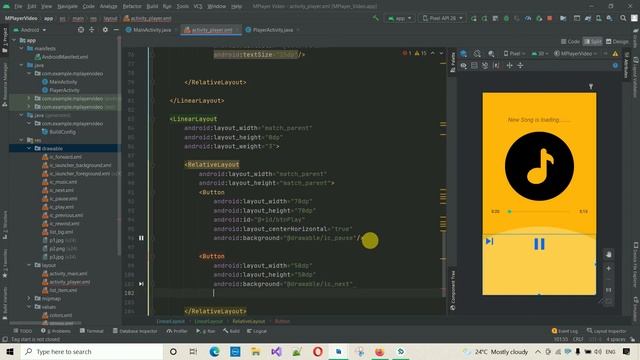The width and height of the screenshot is (640, 360).
Task: Switch editor to Design view mode
Action: click(x=617, y=41)
